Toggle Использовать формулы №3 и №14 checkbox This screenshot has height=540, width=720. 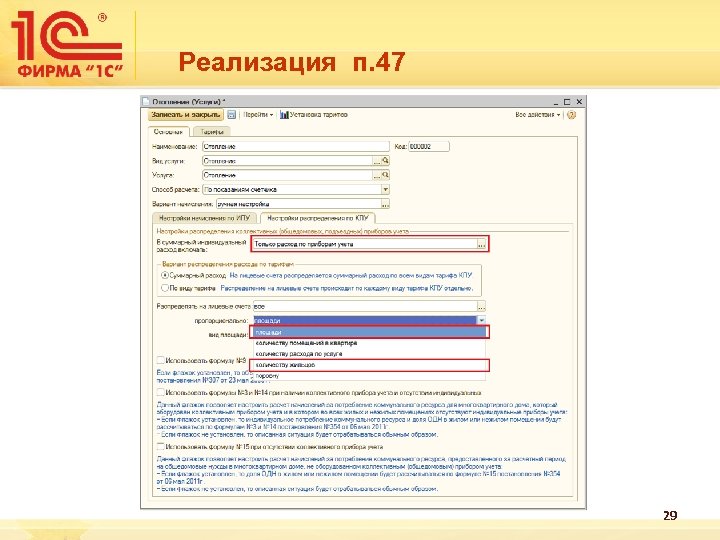click(160, 393)
